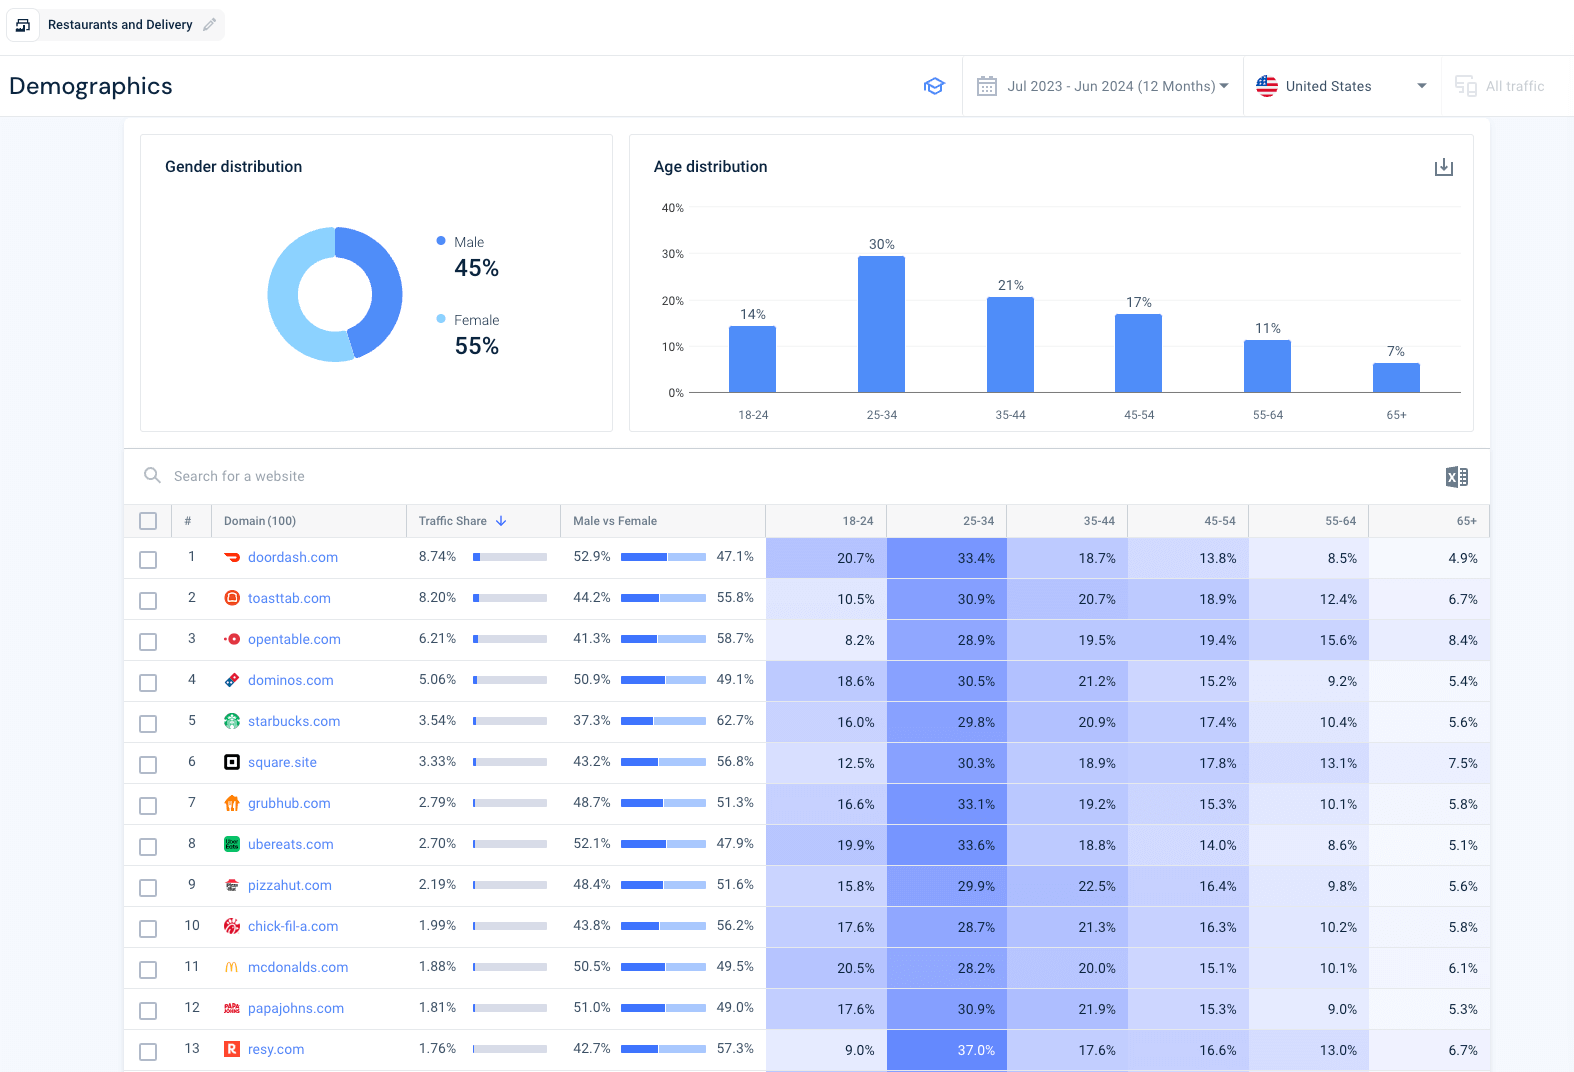Image resolution: width=1574 pixels, height=1072 pixels.
Task: Open the toasttab.com link
Action: [x=289, y=598]
